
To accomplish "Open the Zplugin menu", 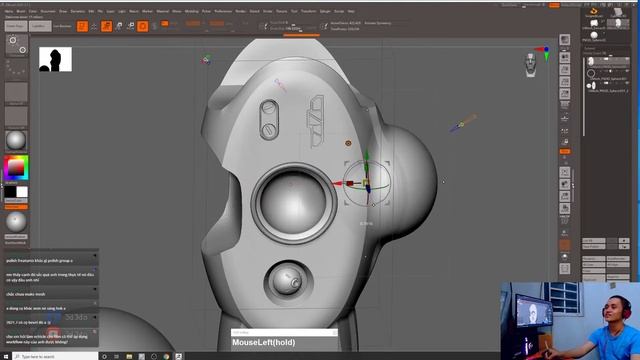I will tap(325, 11).
